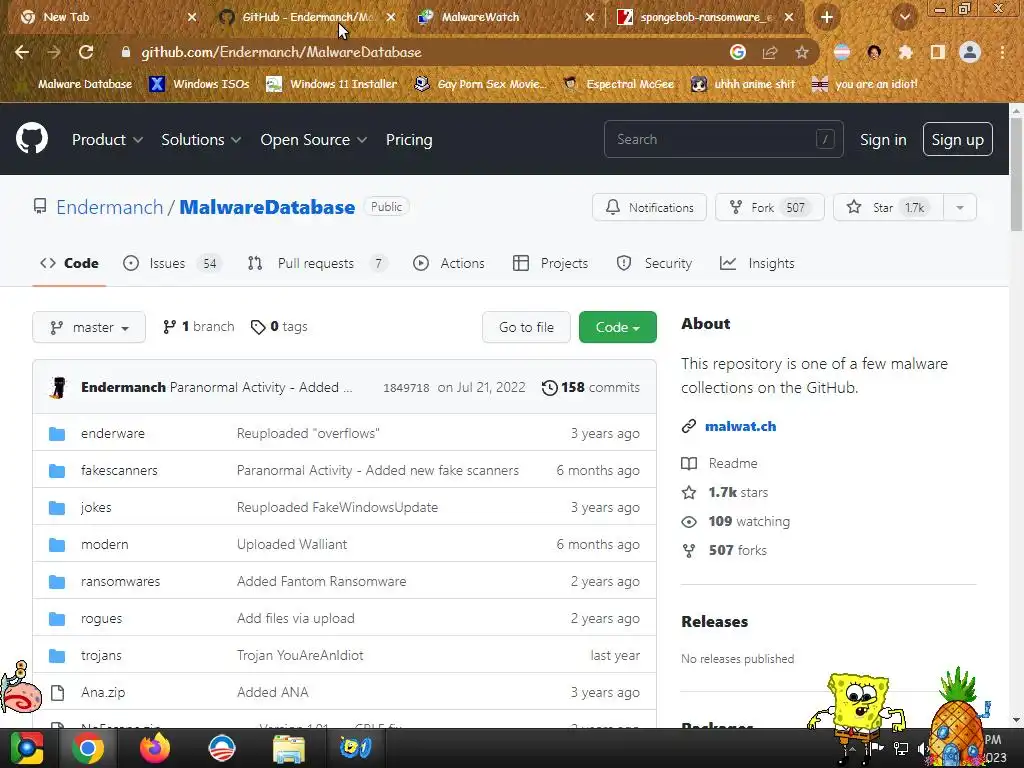
Task: Toggle the browser side panel icon
Action: point(938,52)
